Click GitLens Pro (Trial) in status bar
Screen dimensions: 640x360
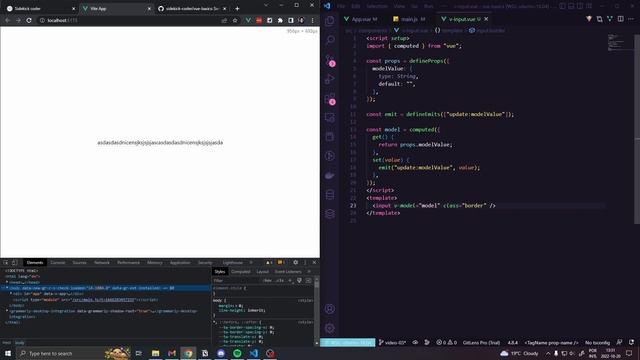(x=481, y=342)
